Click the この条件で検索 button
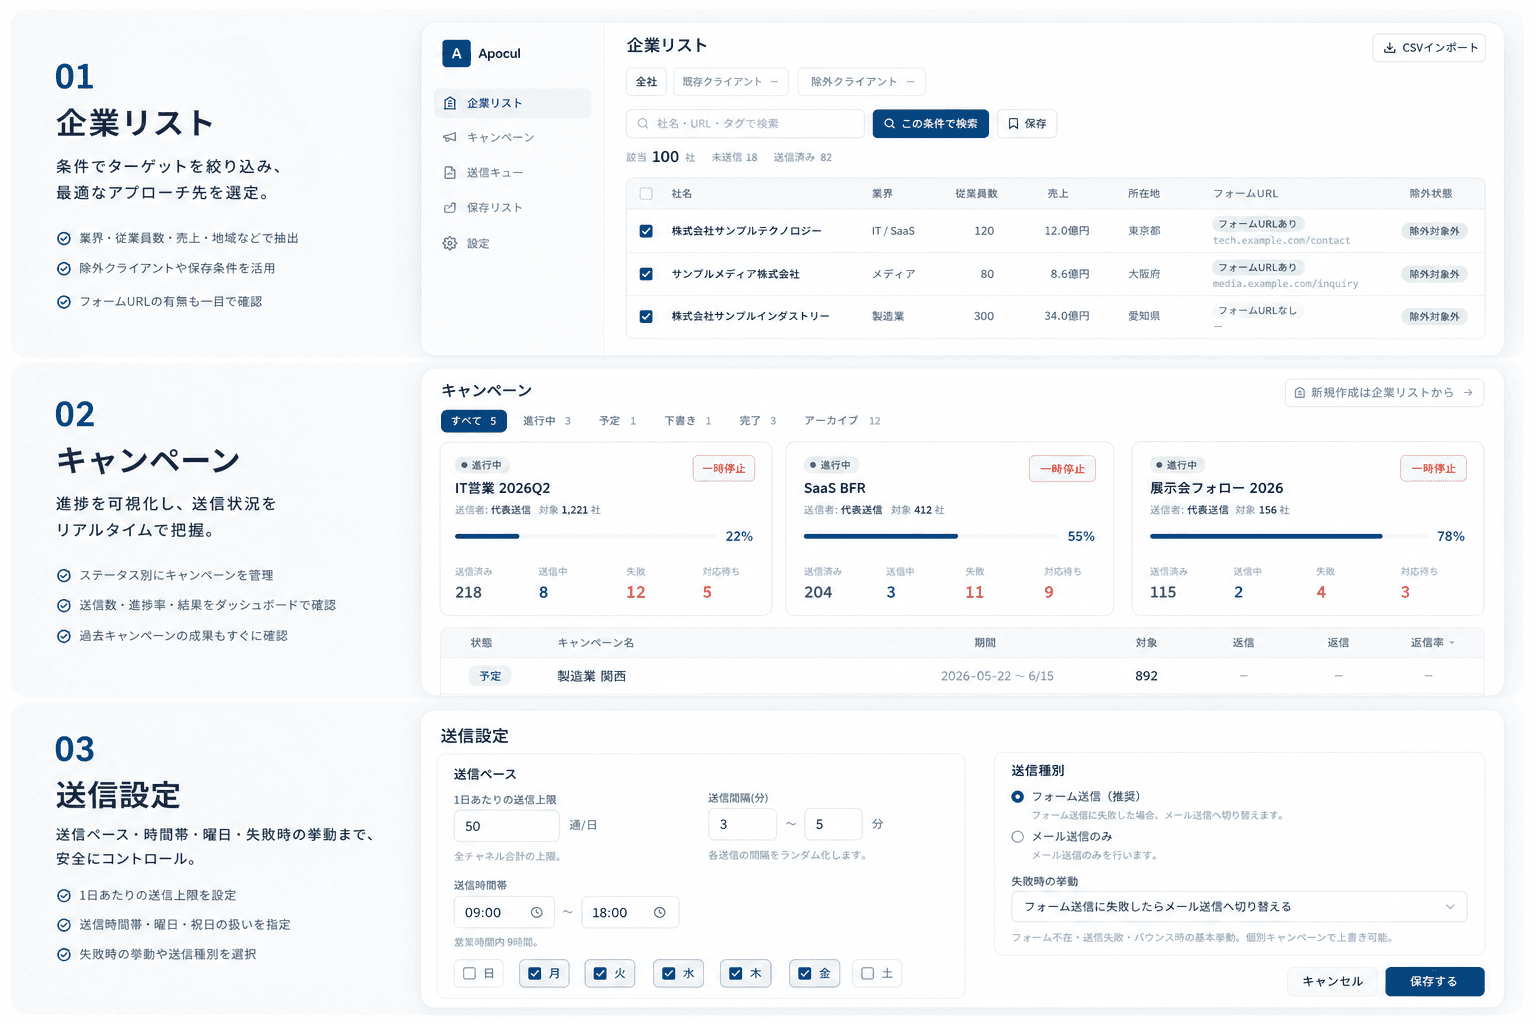 click(931, 124)
